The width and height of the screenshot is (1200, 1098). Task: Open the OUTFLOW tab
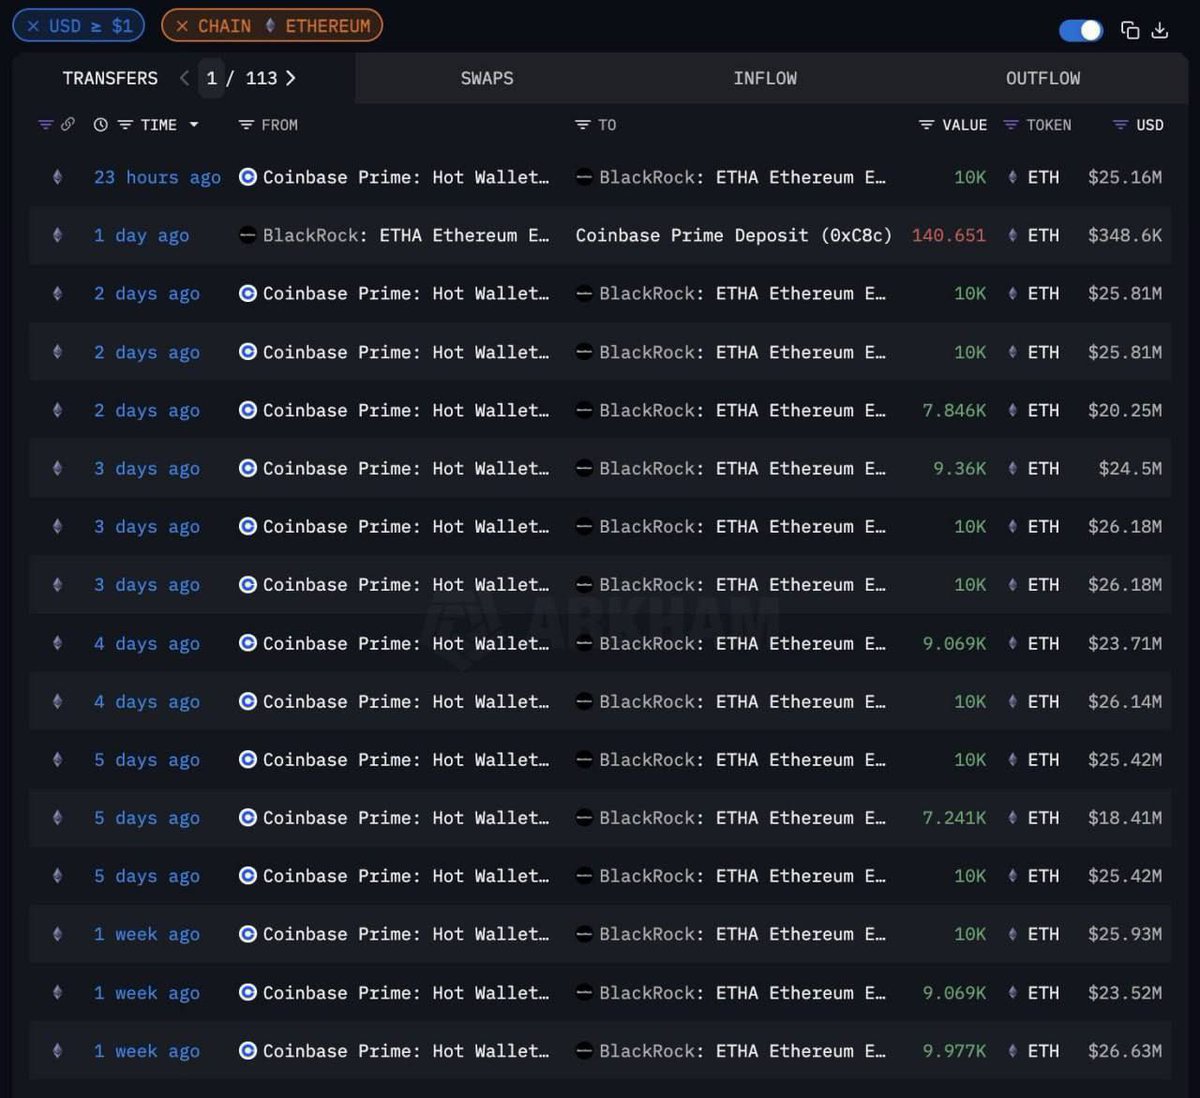click(x=1043, y=77)
